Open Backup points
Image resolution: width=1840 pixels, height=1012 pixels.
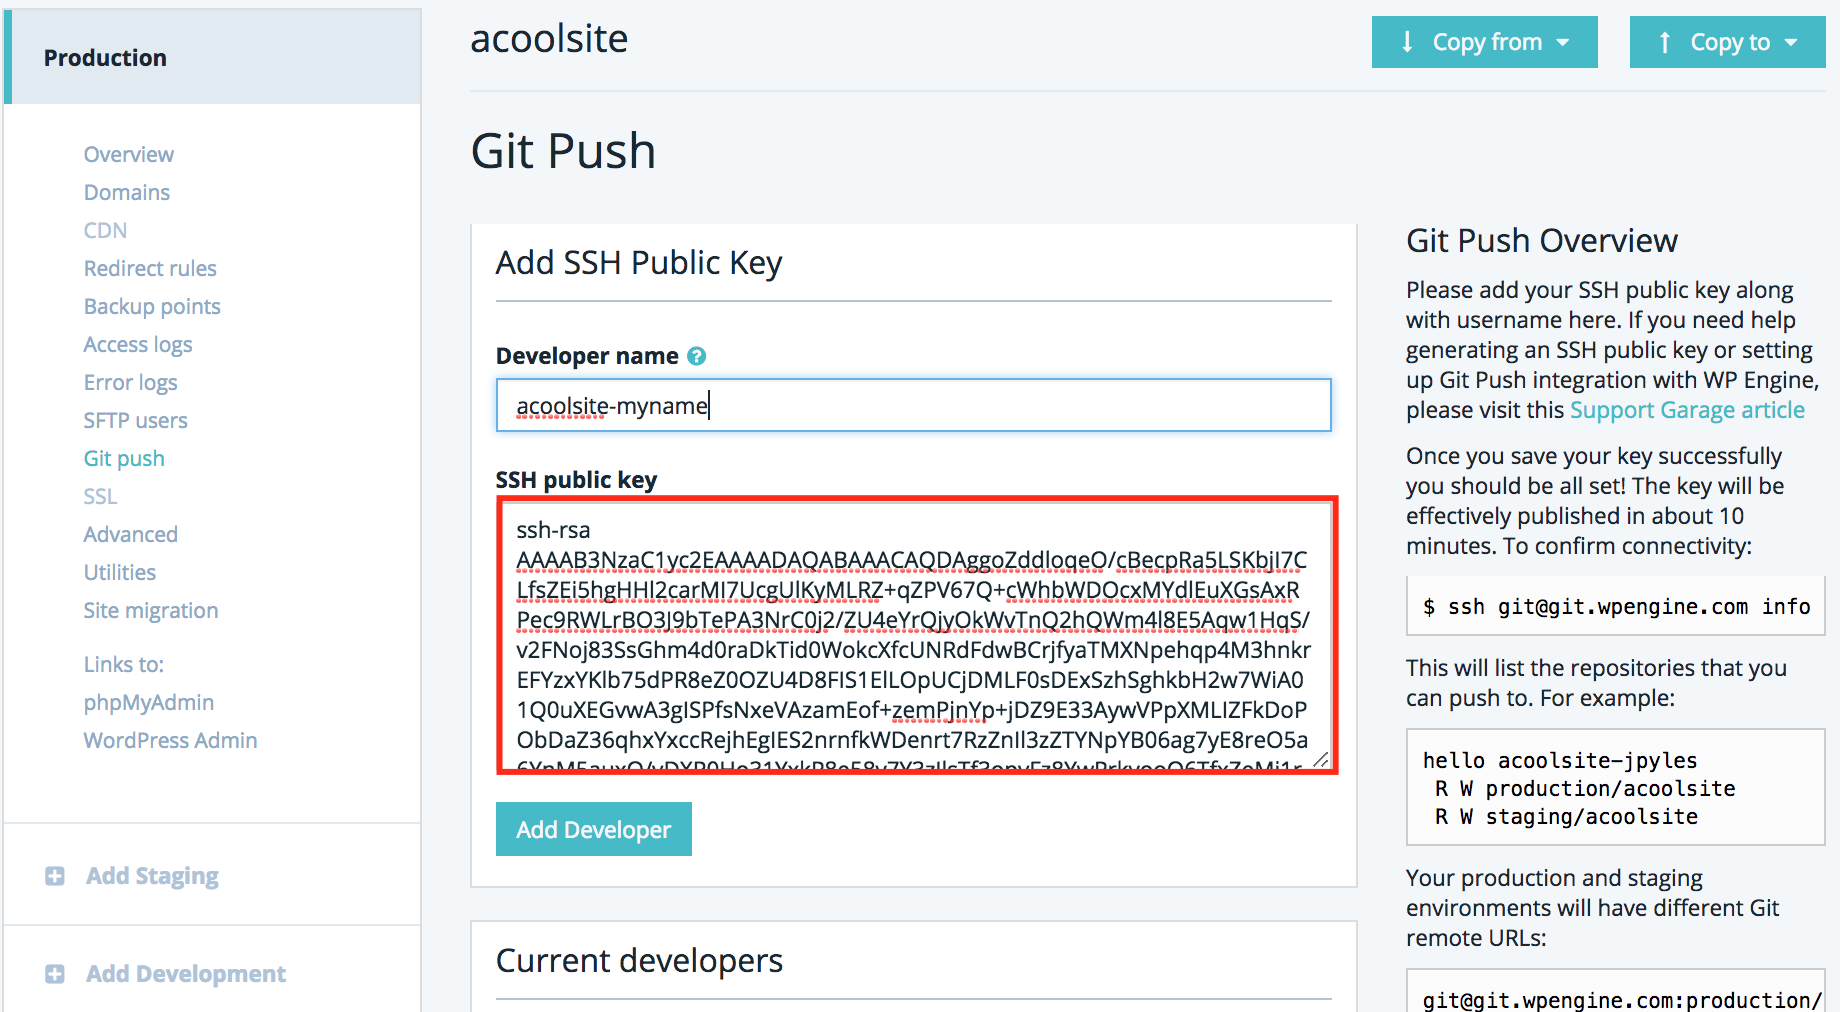[151, 306]
